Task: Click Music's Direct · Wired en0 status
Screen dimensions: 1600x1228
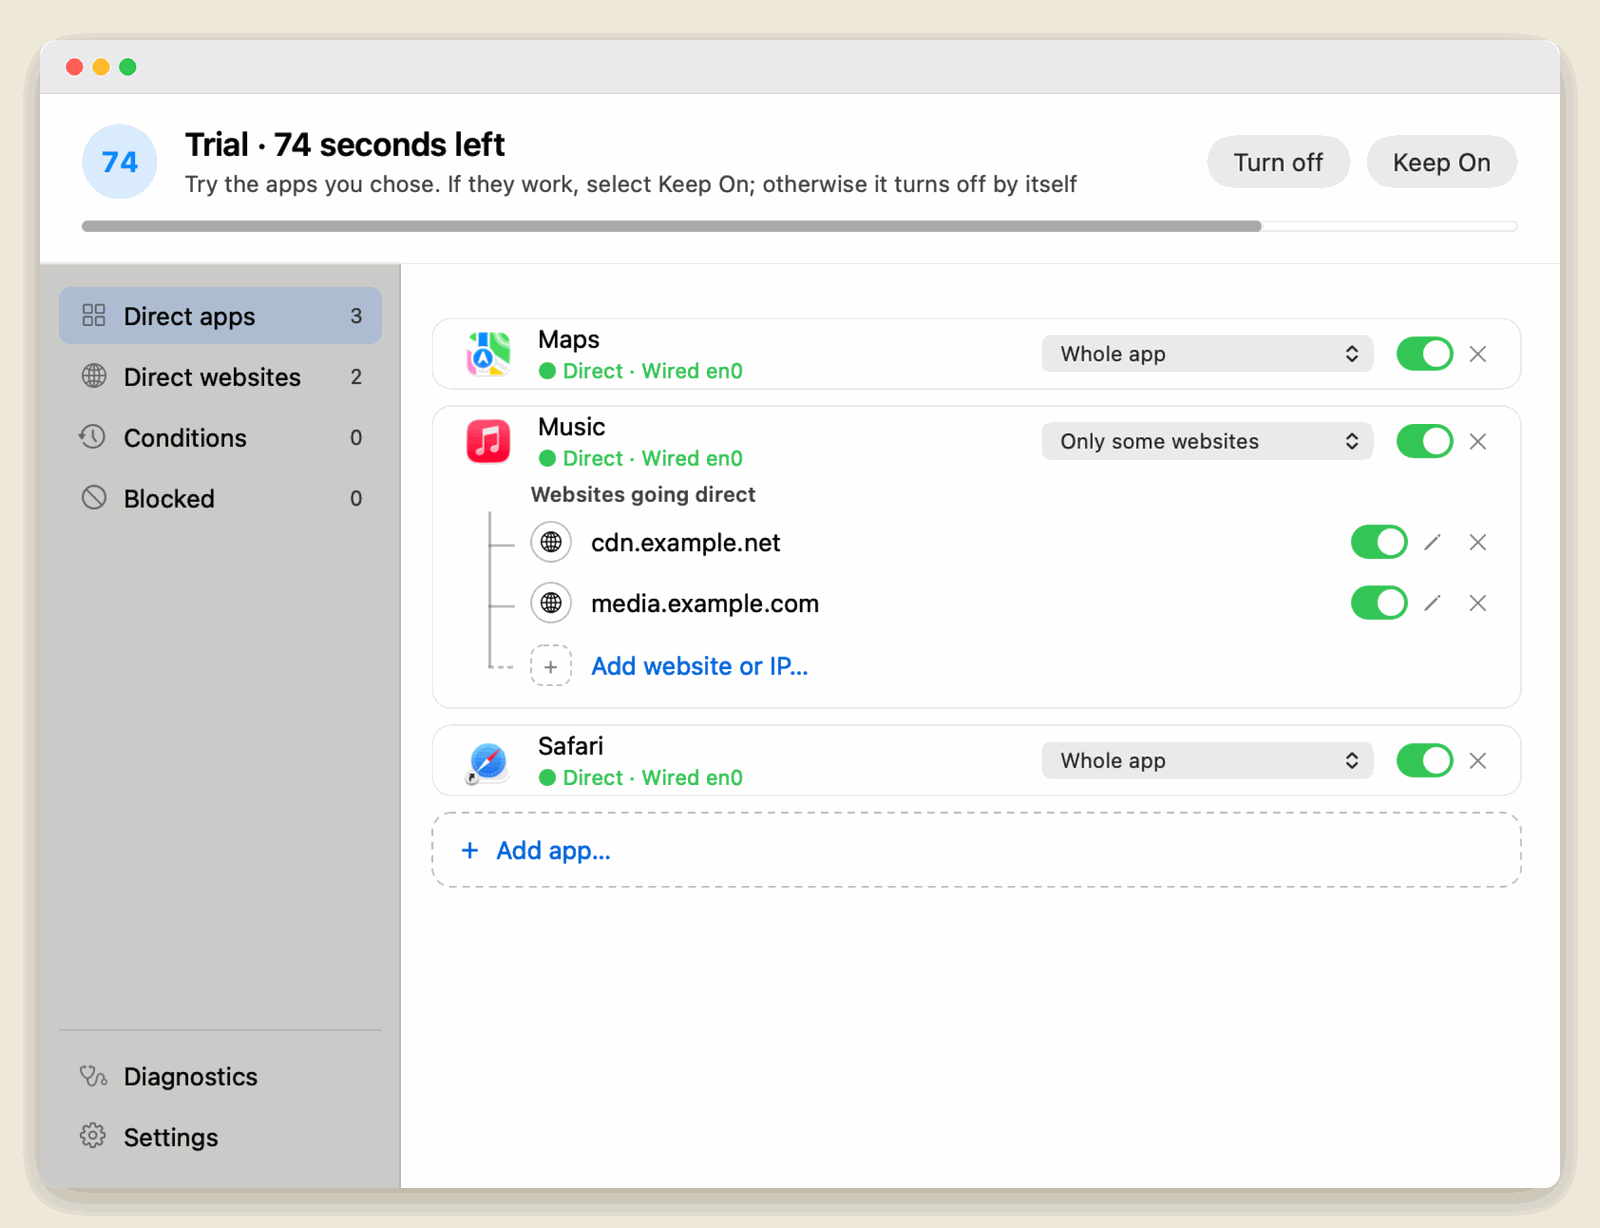Action: pyautogui.click(x=641, y=458)
